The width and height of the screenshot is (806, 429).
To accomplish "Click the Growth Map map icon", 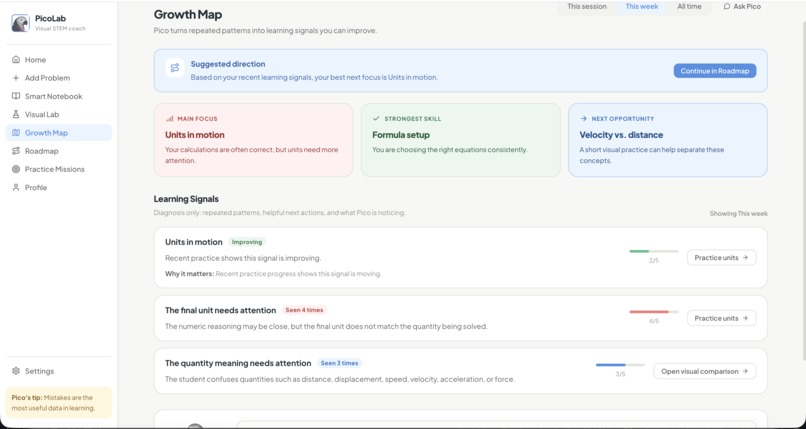I will click(x=16, y=133).
